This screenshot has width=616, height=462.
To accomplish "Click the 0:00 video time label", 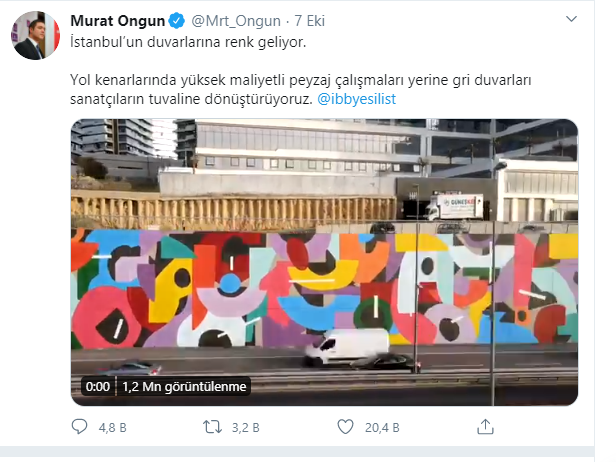I will pos(97,387).
